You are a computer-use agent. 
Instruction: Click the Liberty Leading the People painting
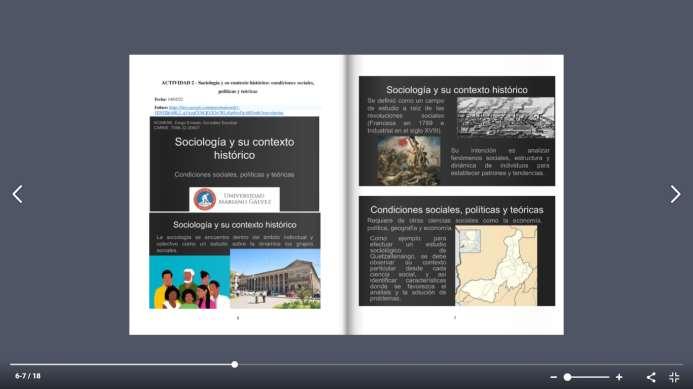point(408,160)
